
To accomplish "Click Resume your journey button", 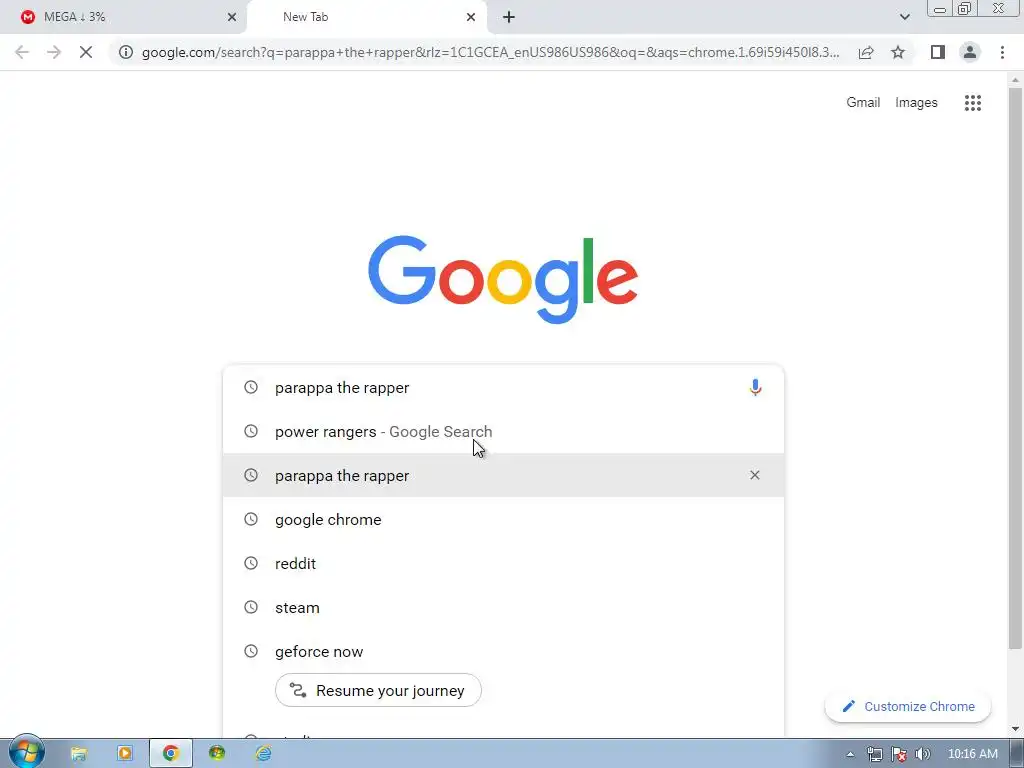I will [378, 690].
